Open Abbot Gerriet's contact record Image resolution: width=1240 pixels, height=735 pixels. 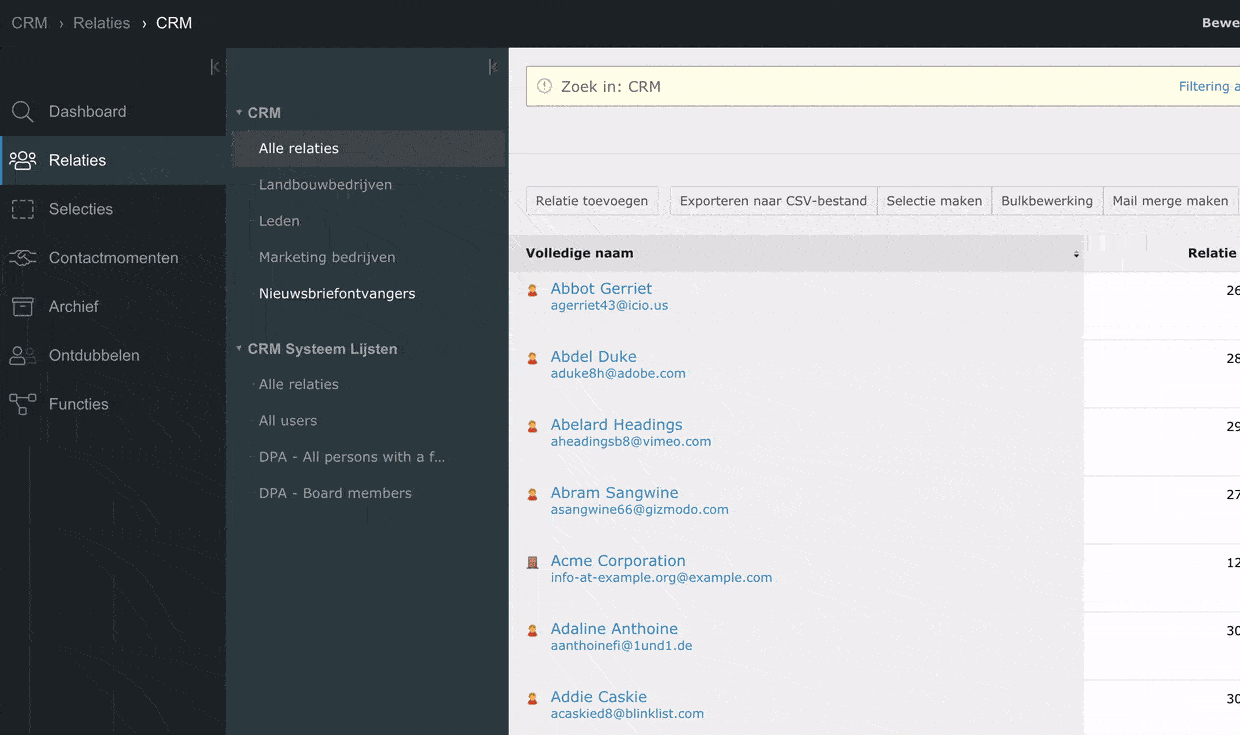[601, 289]
